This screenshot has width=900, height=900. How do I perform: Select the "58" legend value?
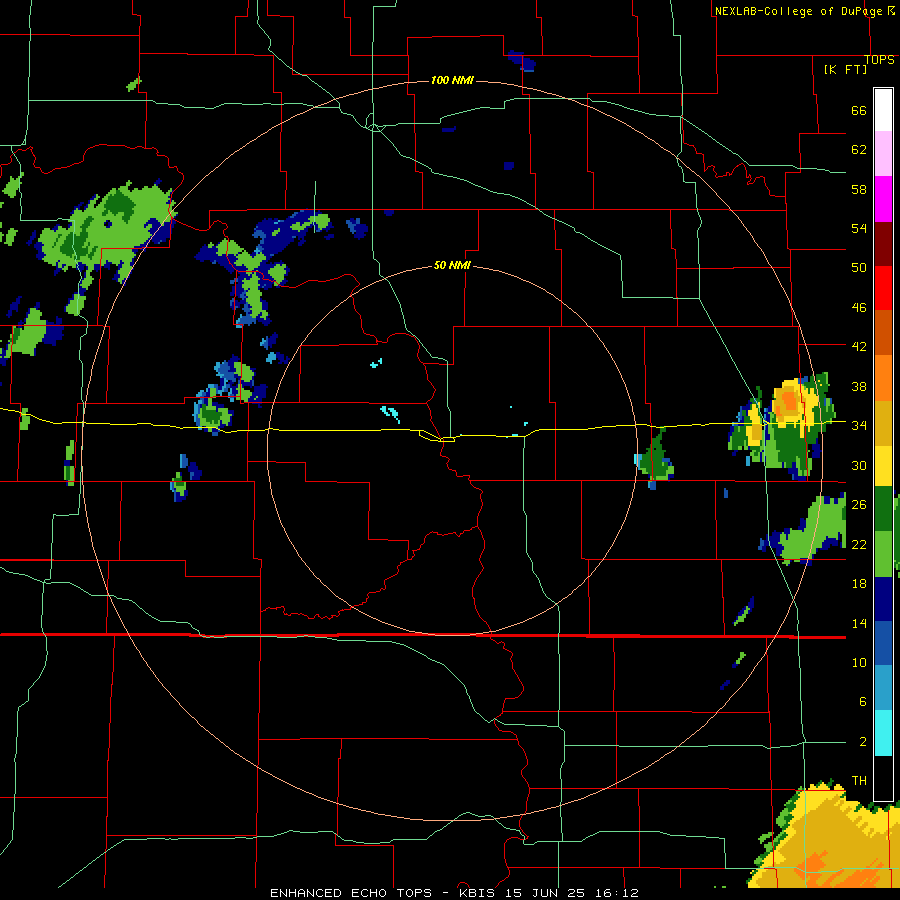tap(859, 189)
